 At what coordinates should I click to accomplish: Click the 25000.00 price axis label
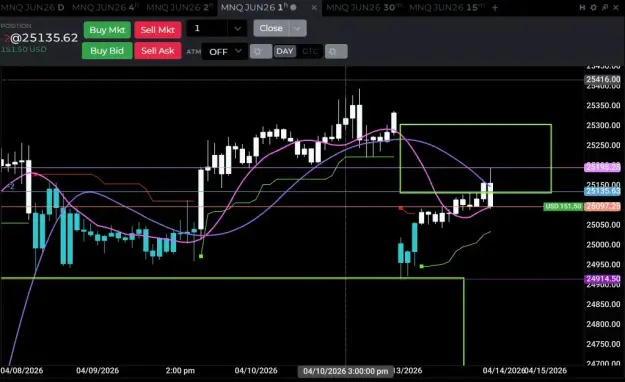603,244
